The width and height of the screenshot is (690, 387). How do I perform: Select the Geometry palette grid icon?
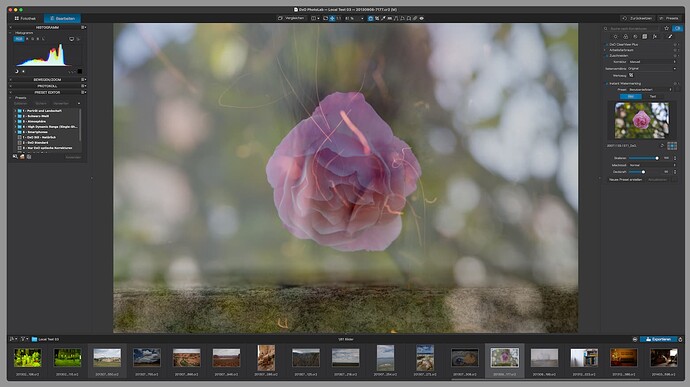click(x=645, y=37)
